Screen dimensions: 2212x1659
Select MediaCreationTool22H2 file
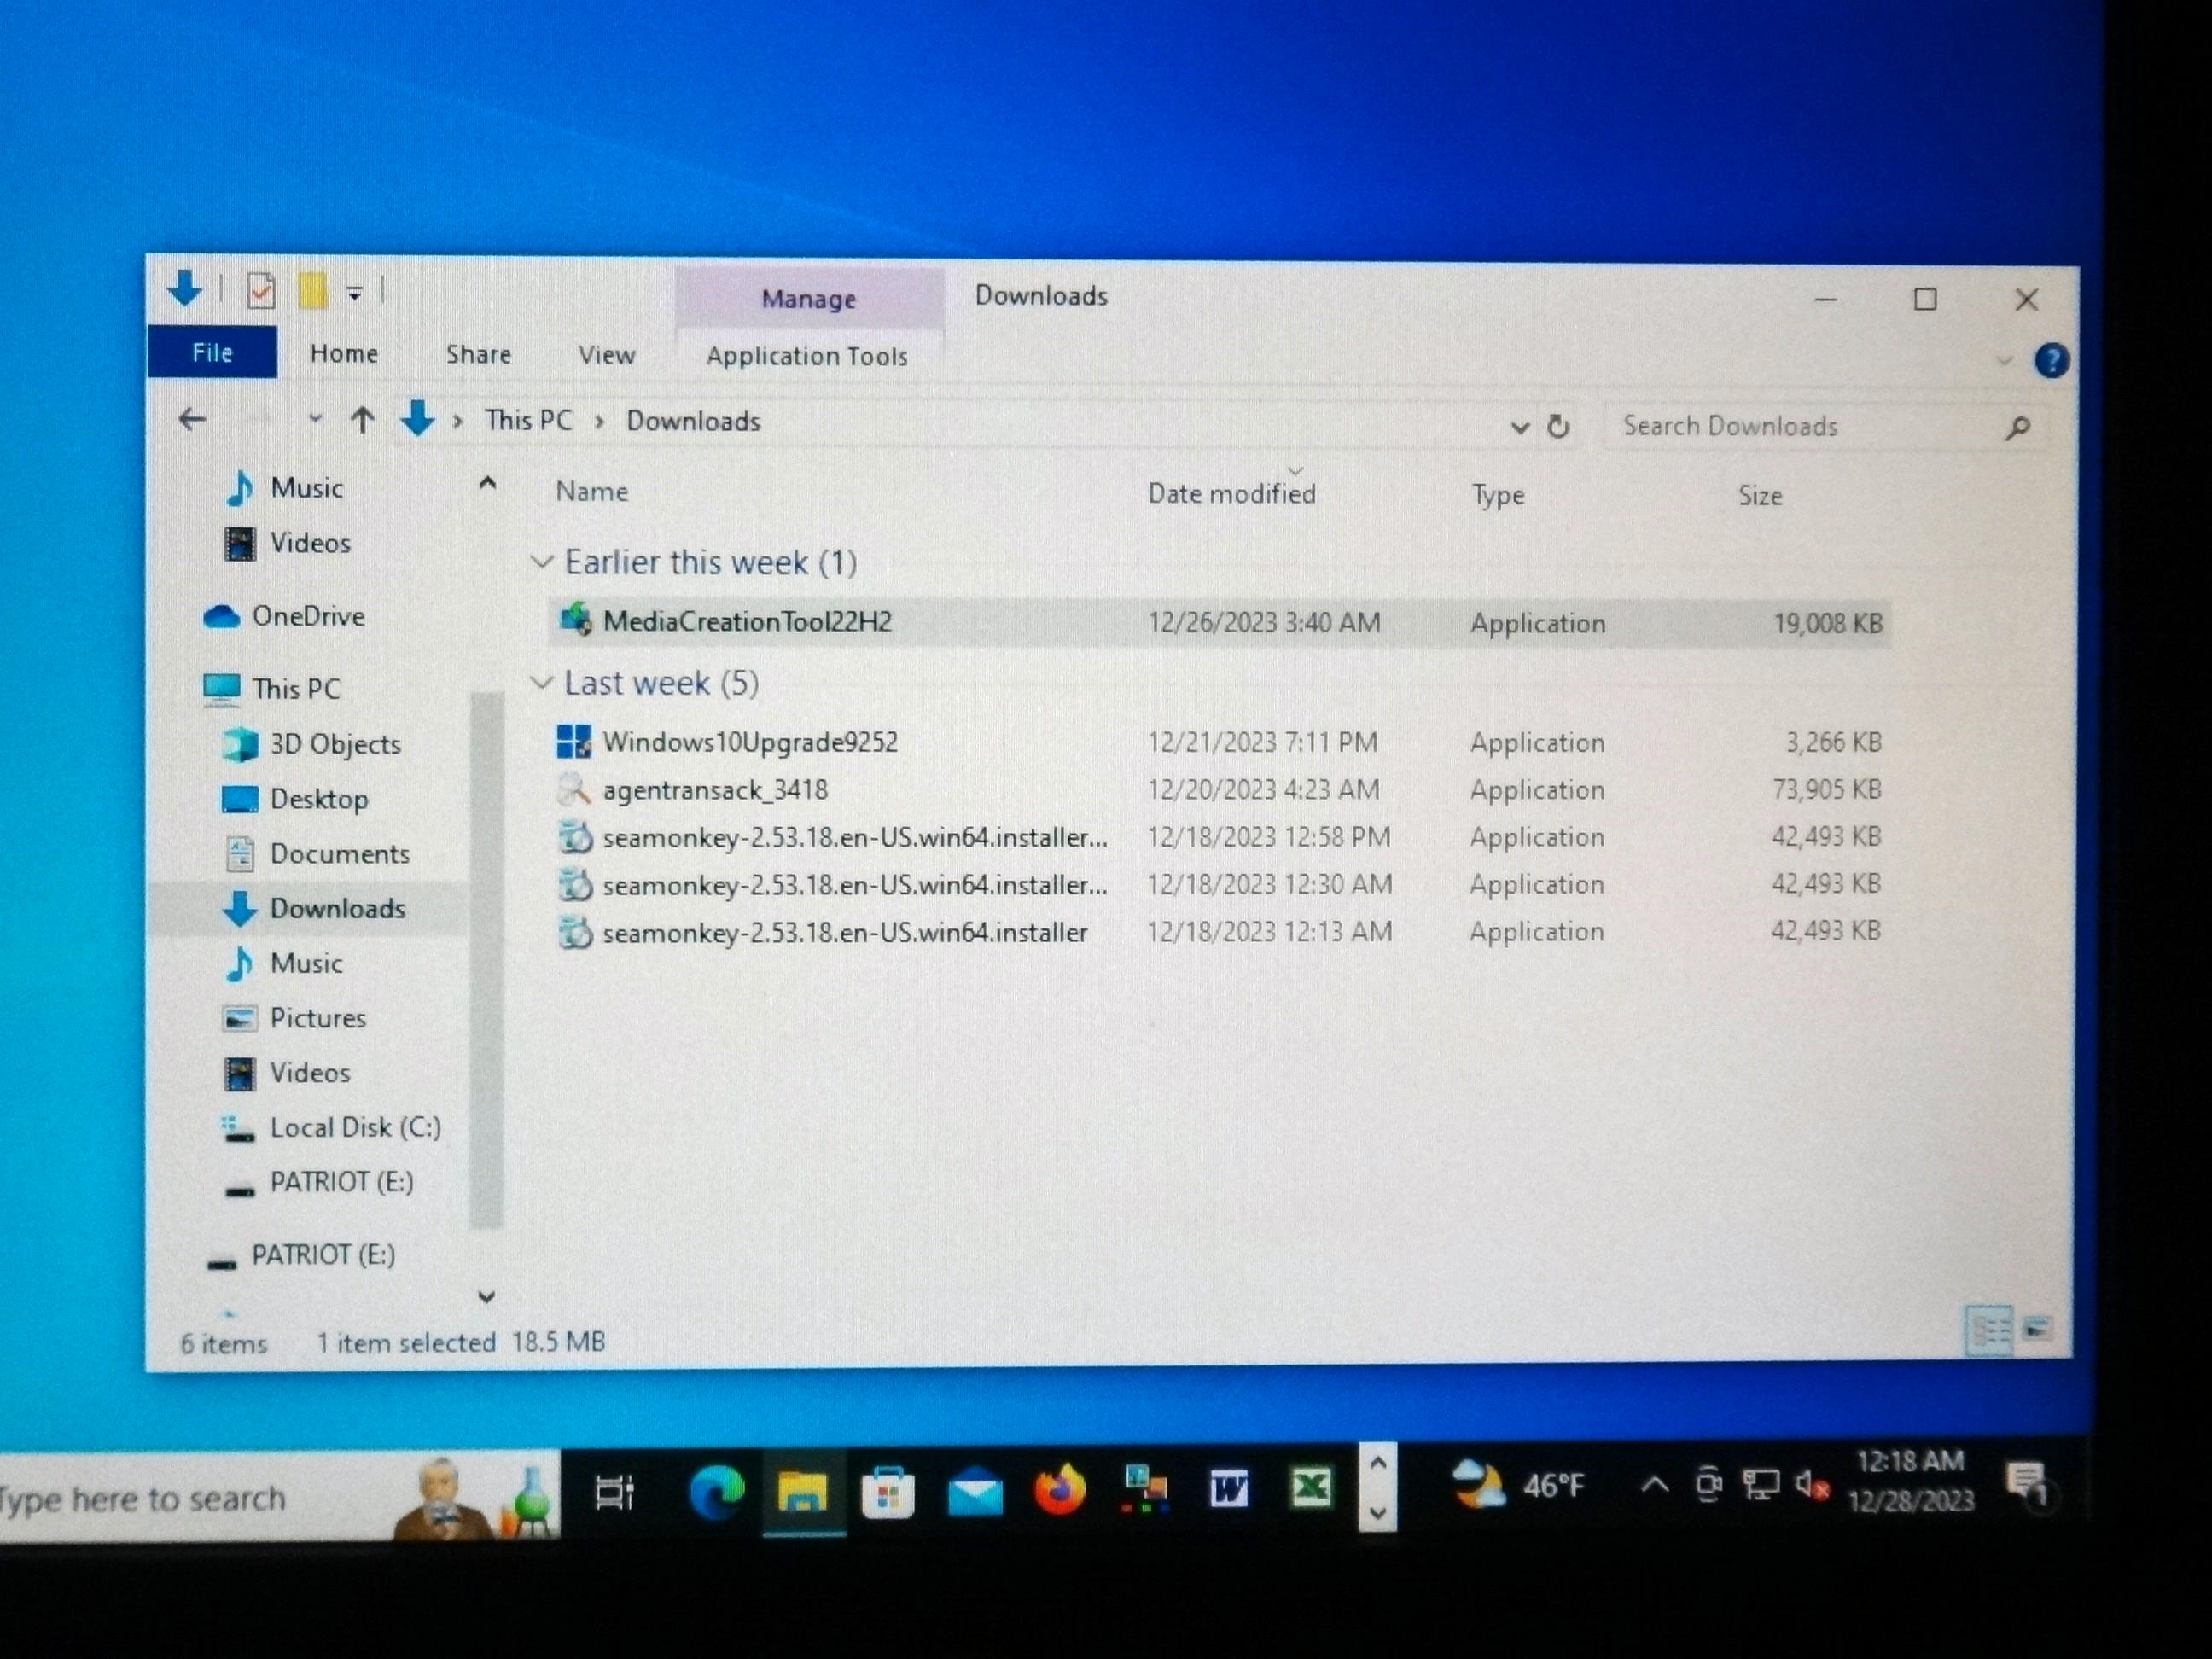(1219, 622)
